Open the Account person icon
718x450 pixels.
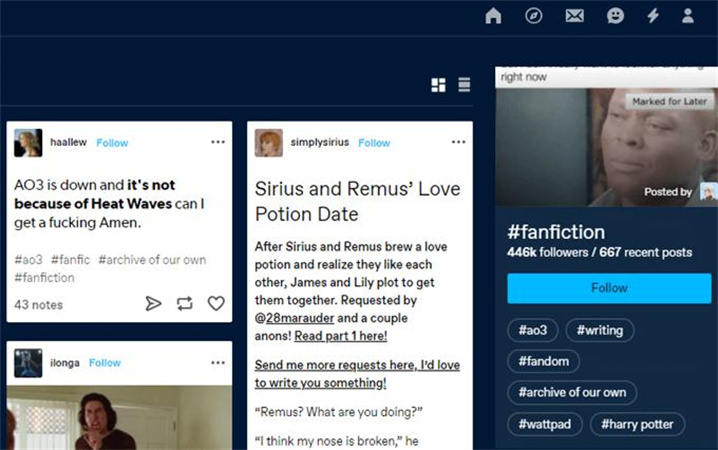pyautogui.click(x=688, y=15)
